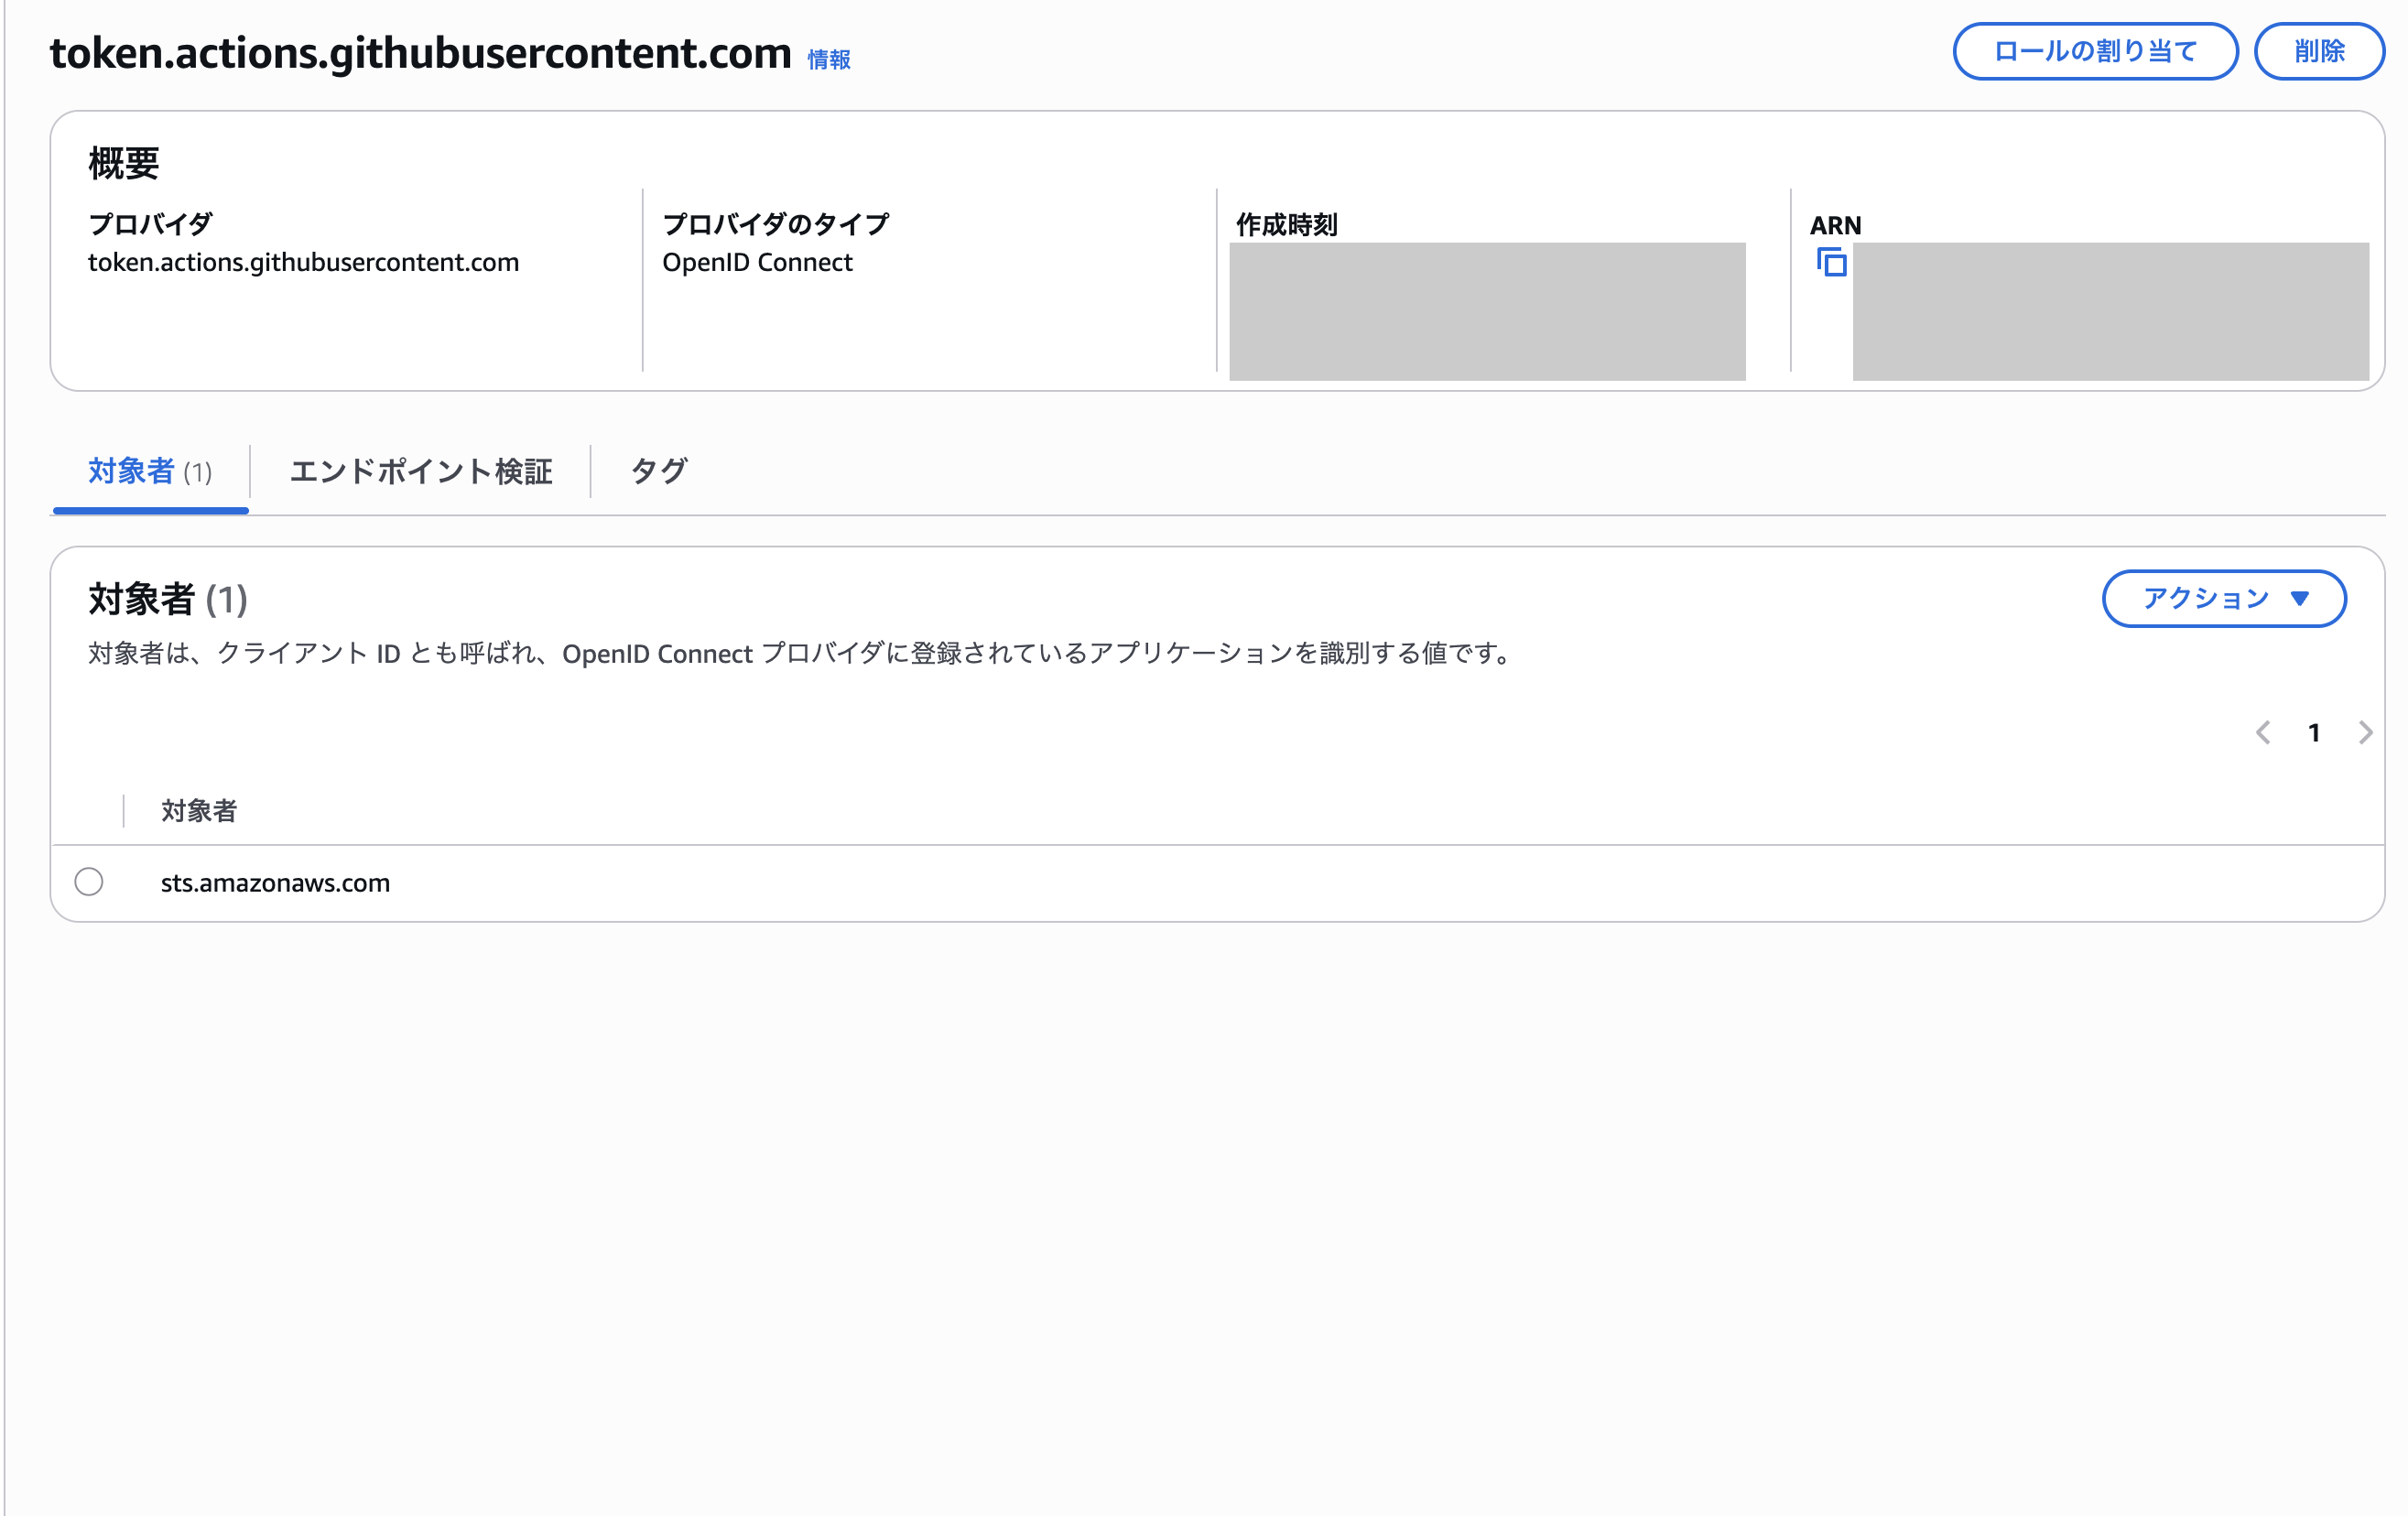Click the OpenID Connect provider type value
Screen dimensions: 2408x1516
(757, 262)
